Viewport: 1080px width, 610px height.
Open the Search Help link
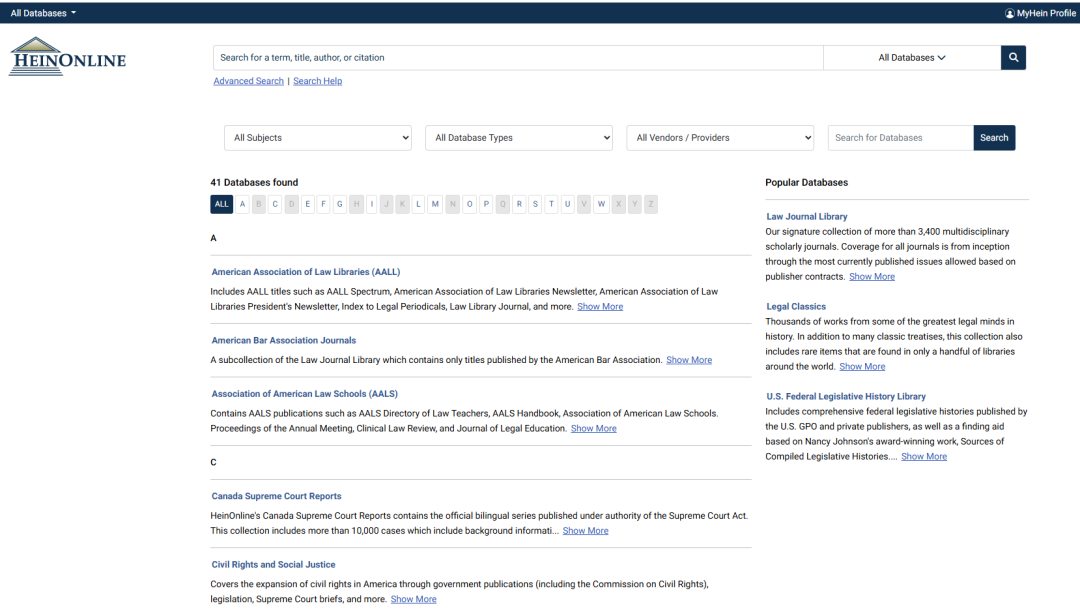coord(318,81)
